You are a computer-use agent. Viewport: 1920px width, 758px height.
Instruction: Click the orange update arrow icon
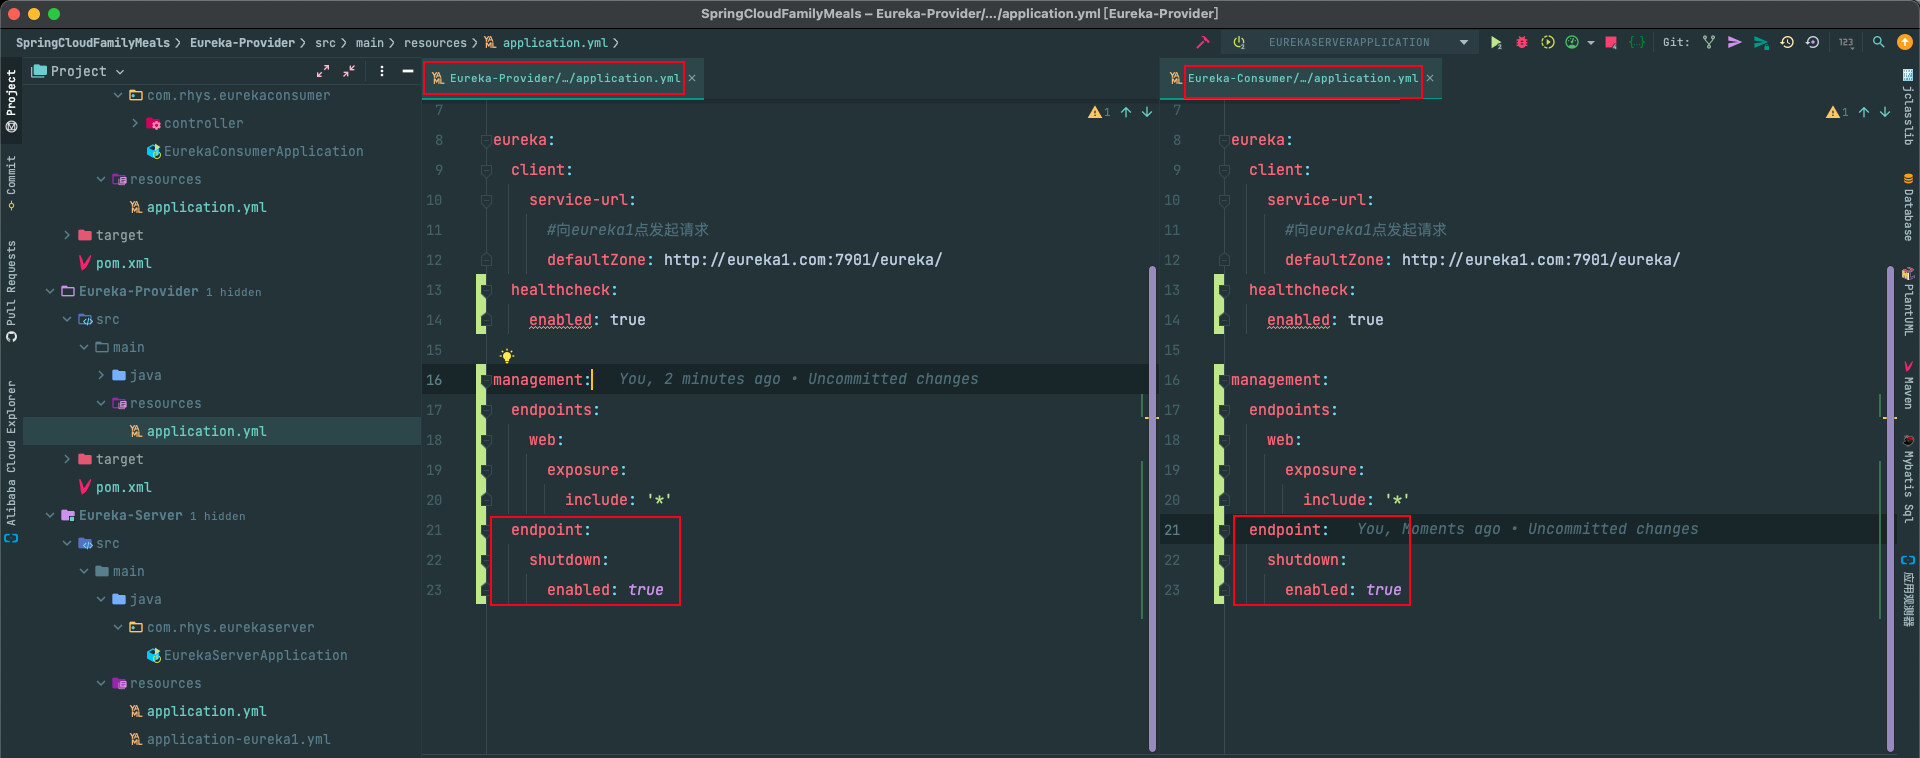coord(1905,42)
